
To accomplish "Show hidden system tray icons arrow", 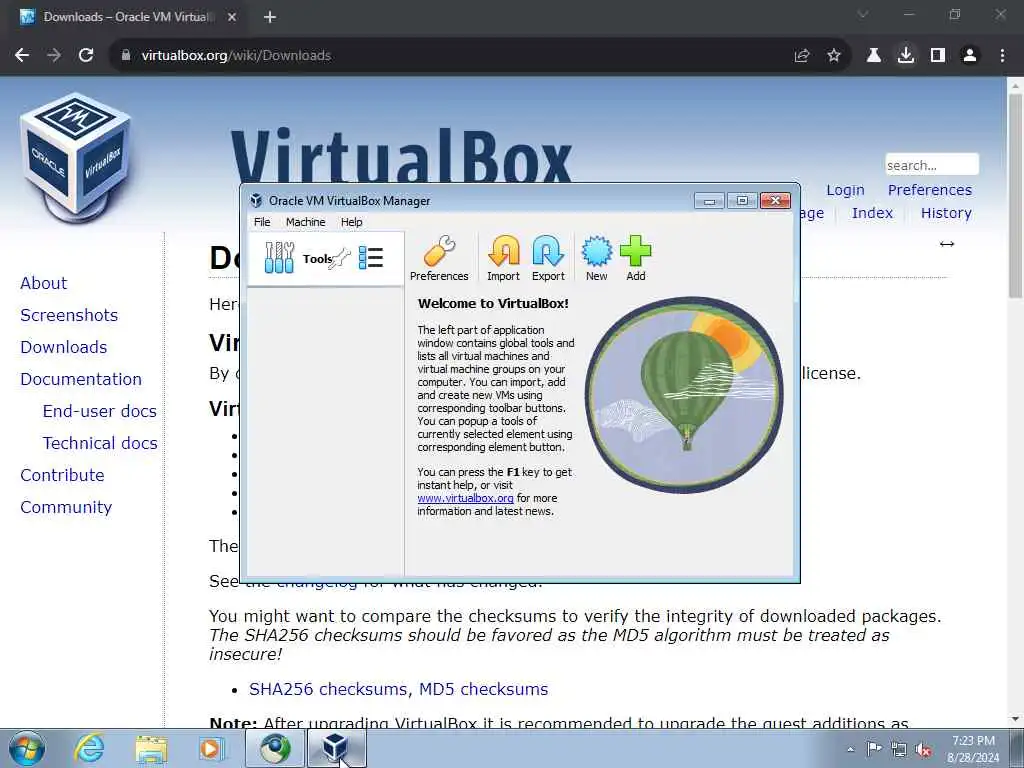I will click(850, 750).
